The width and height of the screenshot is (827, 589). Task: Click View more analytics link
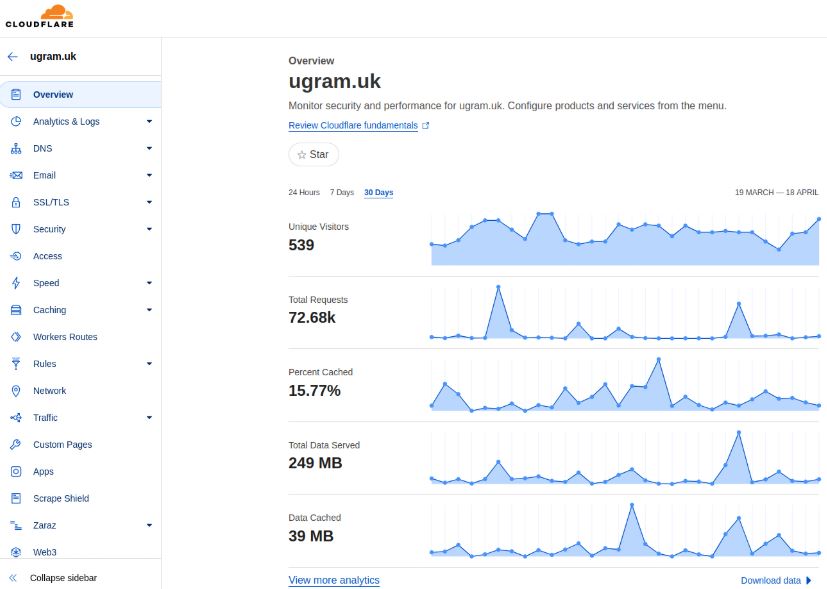(x=334, y=580)
